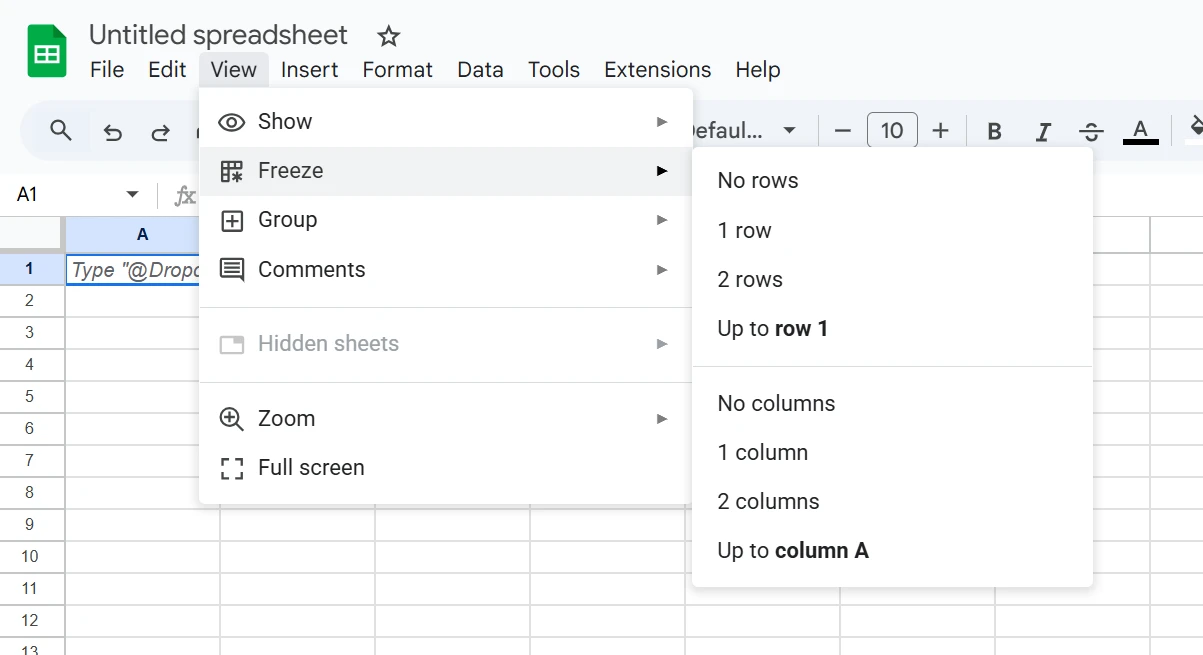1203x655 pixels.
Task: Select Full screen from View menu
Action: pyautogui.click(x=311, y=468)
